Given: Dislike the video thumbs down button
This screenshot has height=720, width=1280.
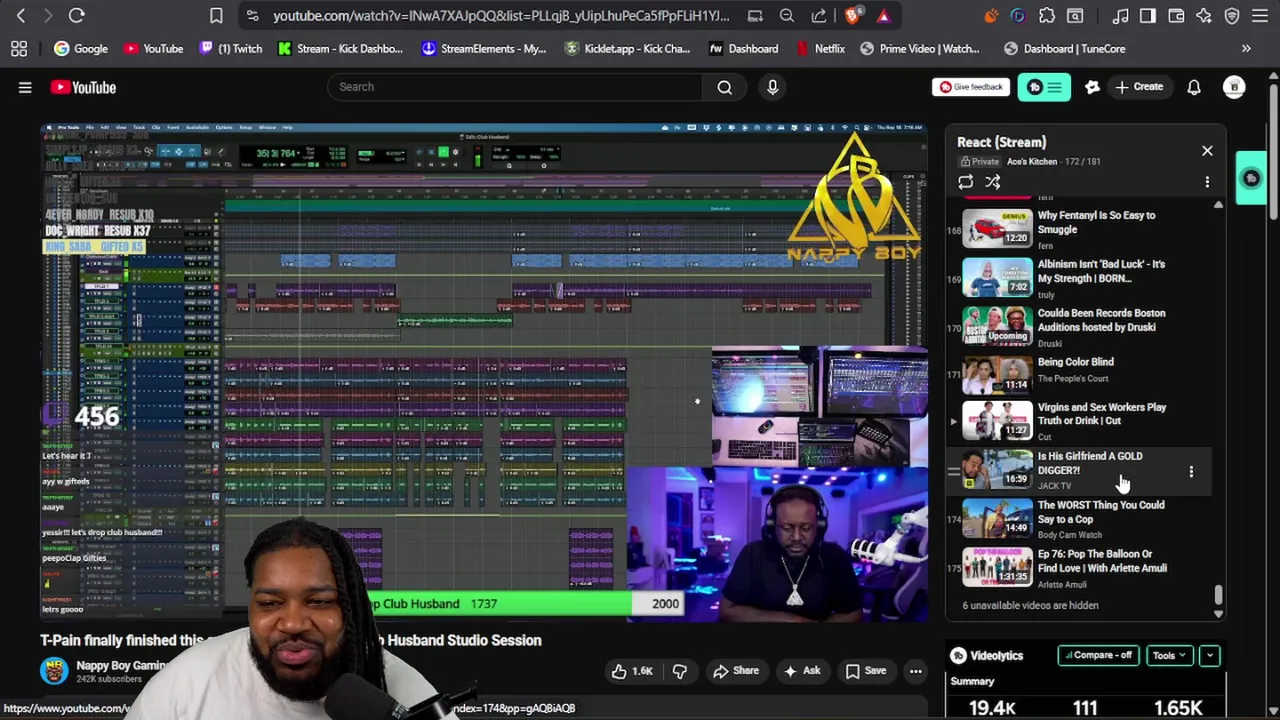Looking at the screenshot, I should (x=679, y=671).
